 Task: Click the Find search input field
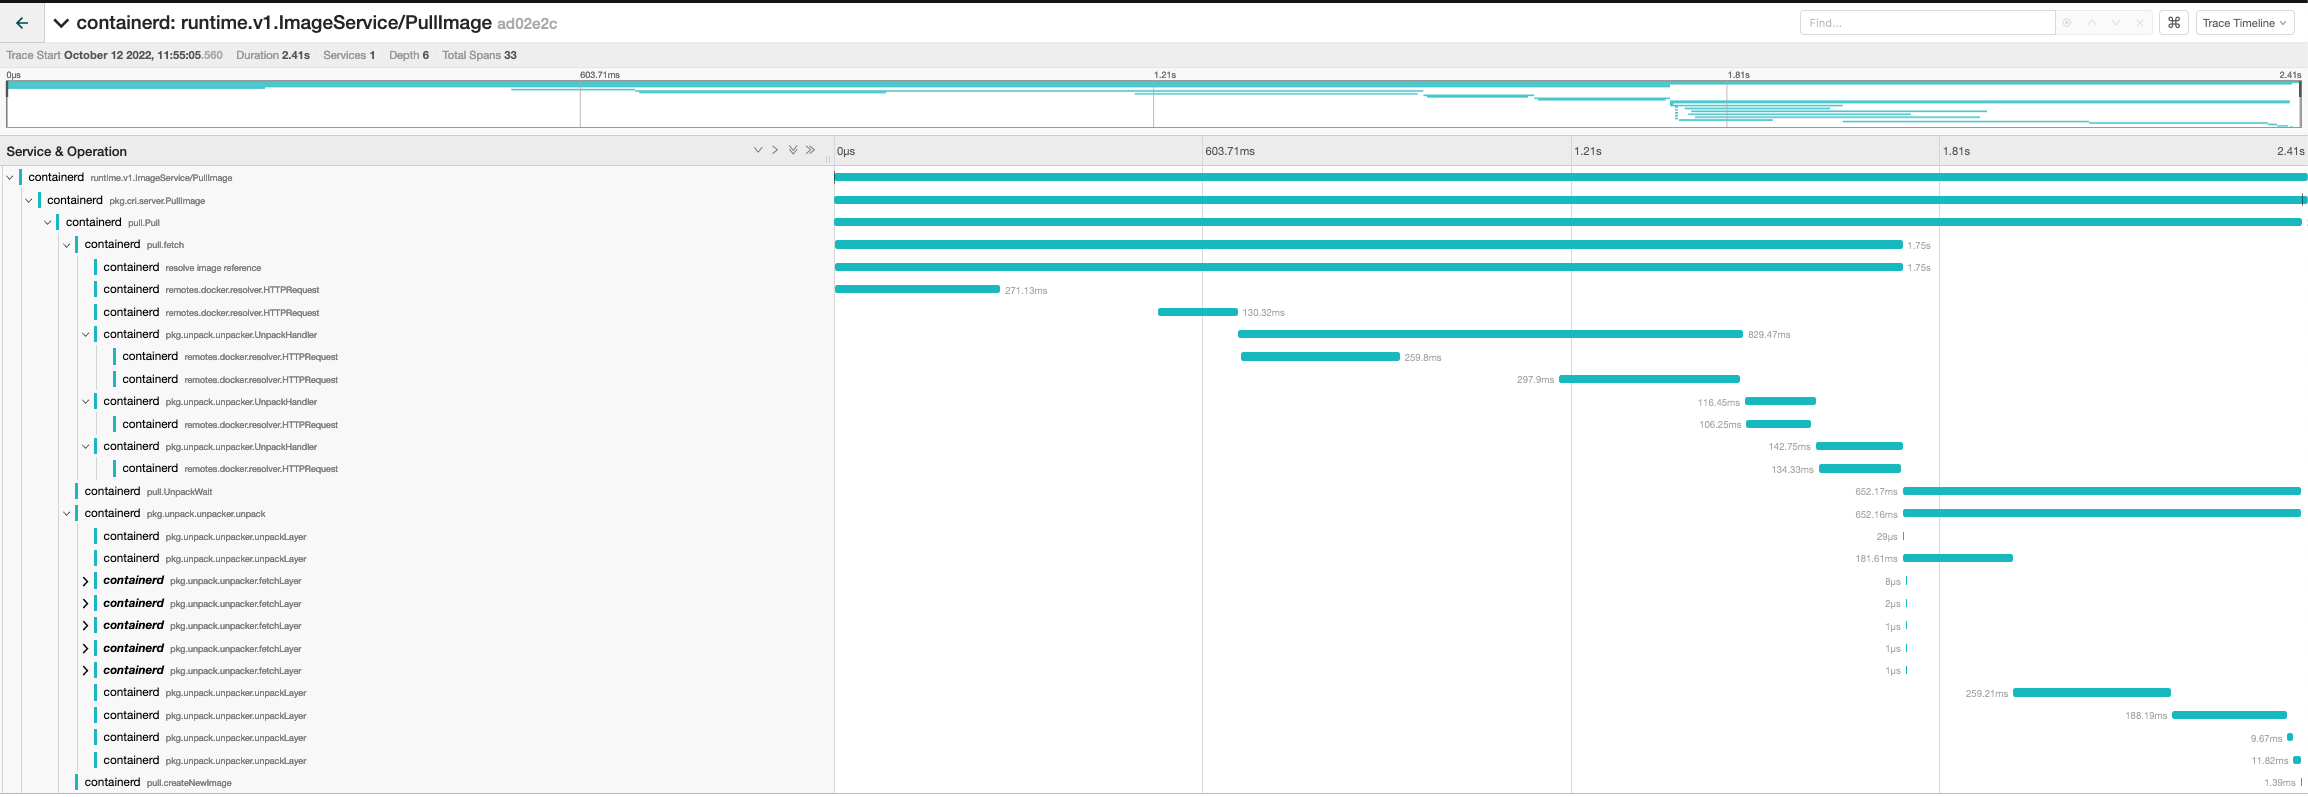[x=1927, y=23]
